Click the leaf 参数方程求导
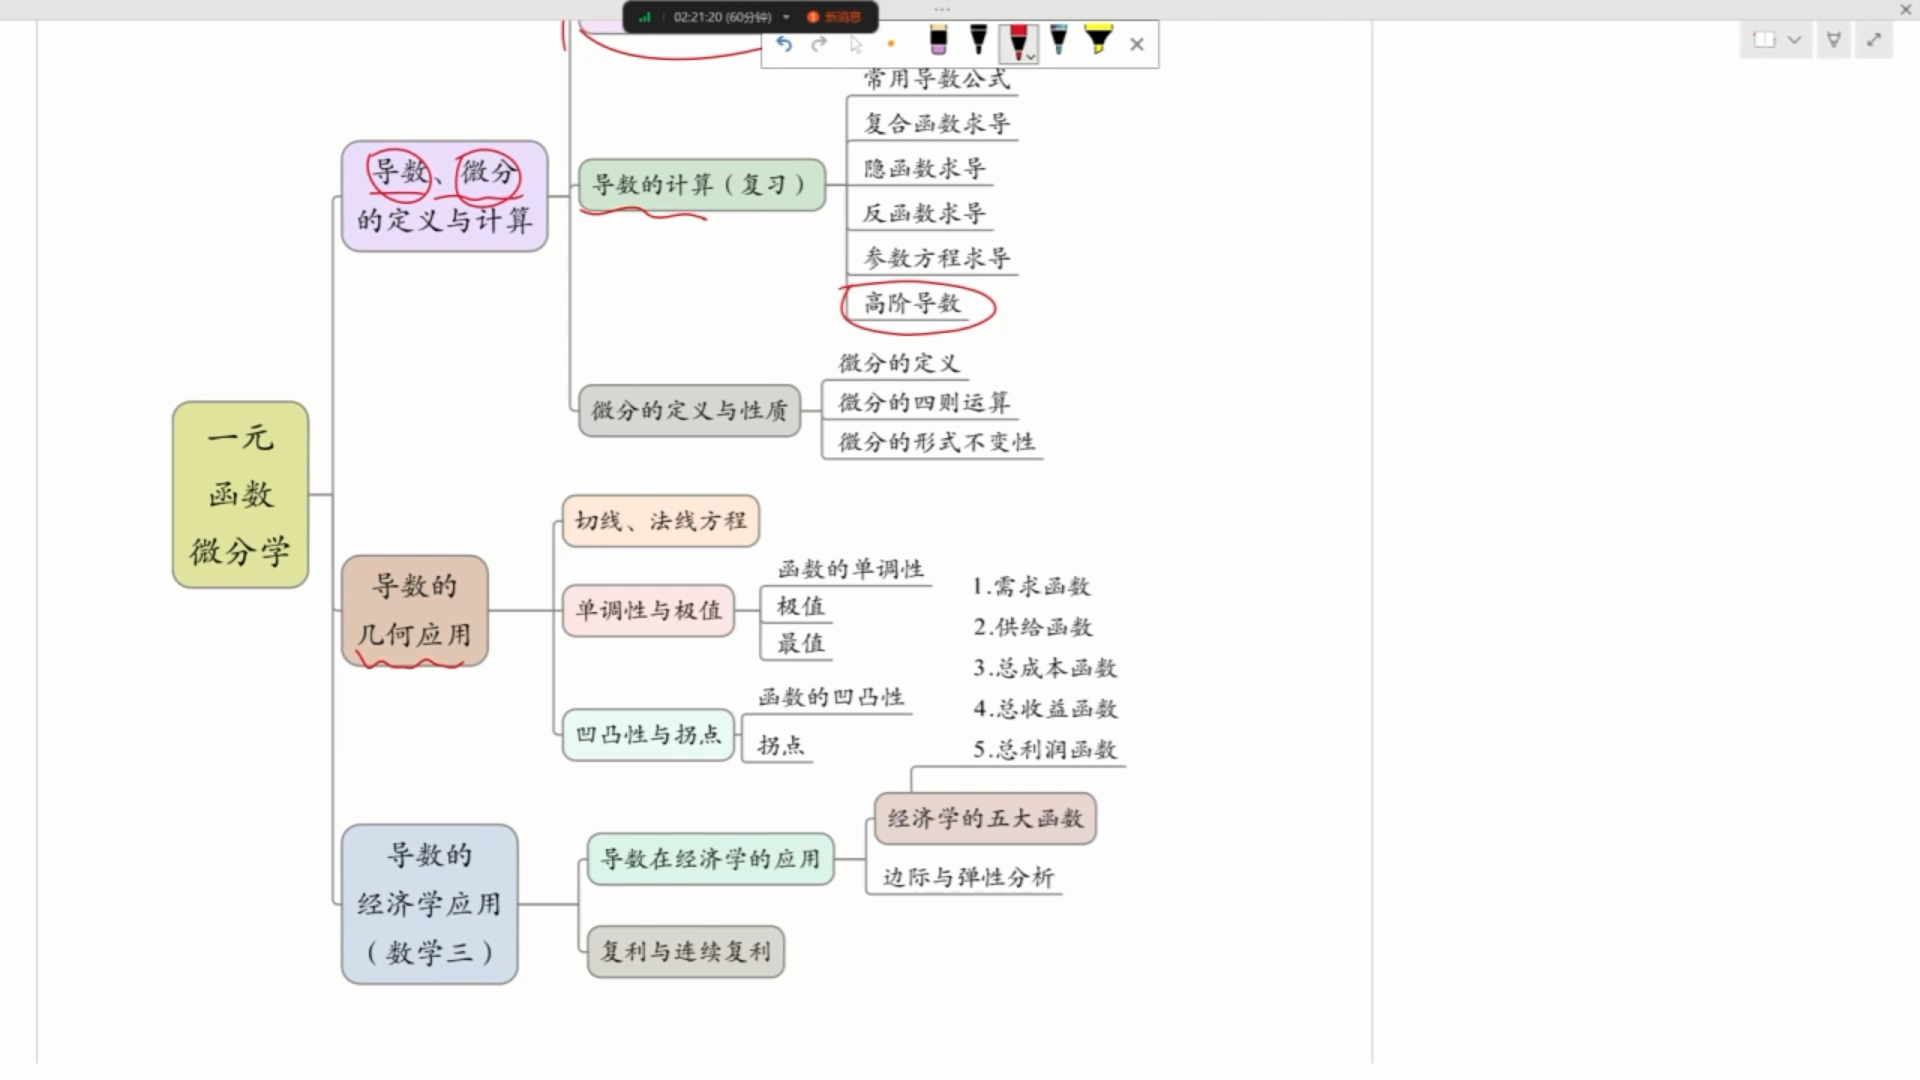 pyautogui.click(x=937, y=258)
